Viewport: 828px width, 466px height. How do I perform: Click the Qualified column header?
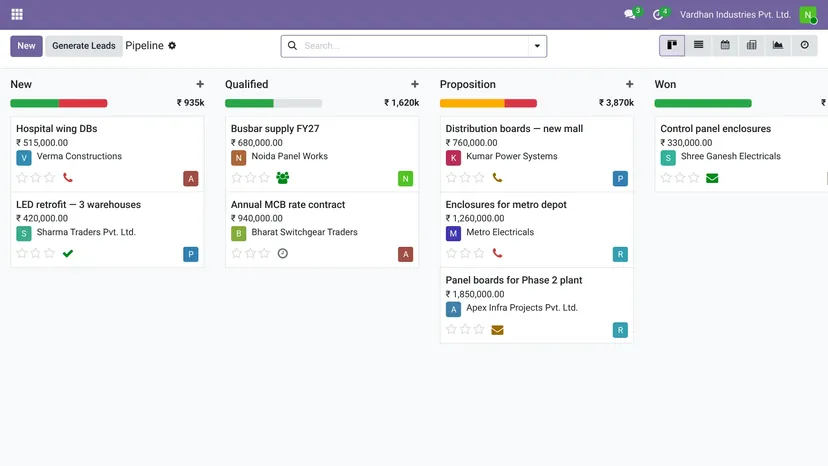[x=247, y=84]
